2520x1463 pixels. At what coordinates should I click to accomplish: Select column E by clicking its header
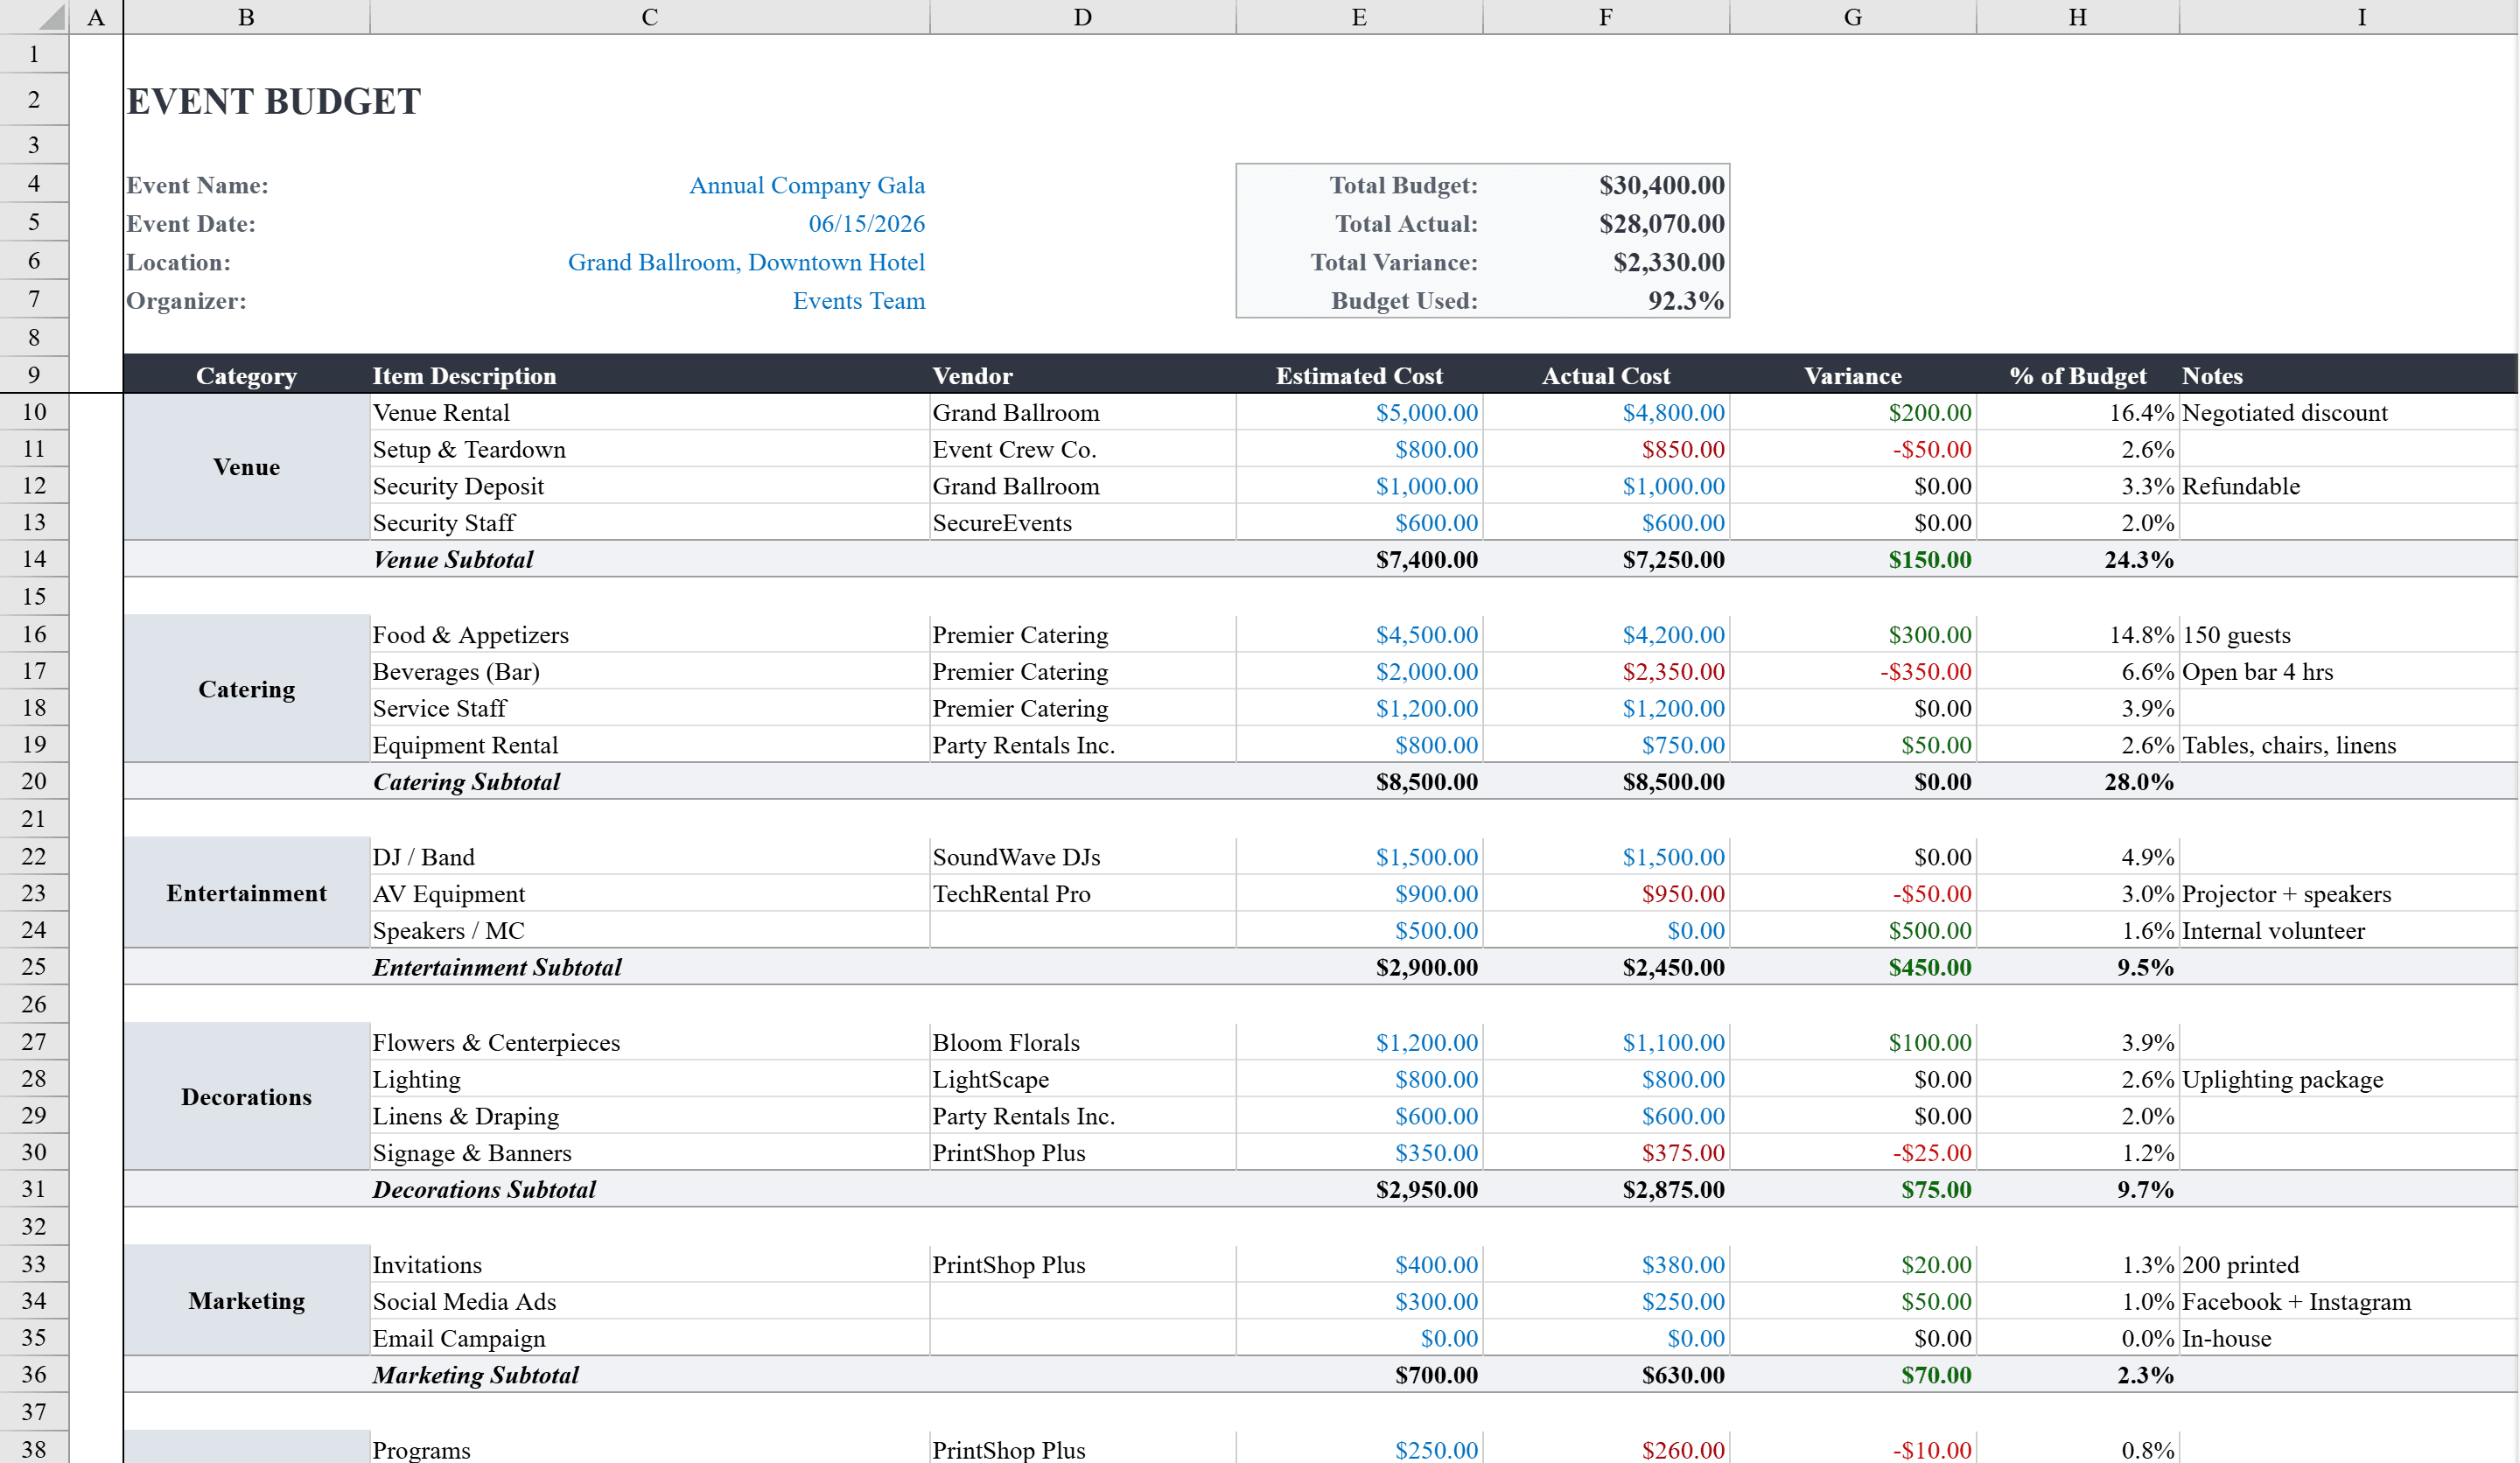(x=1358, y=16)
